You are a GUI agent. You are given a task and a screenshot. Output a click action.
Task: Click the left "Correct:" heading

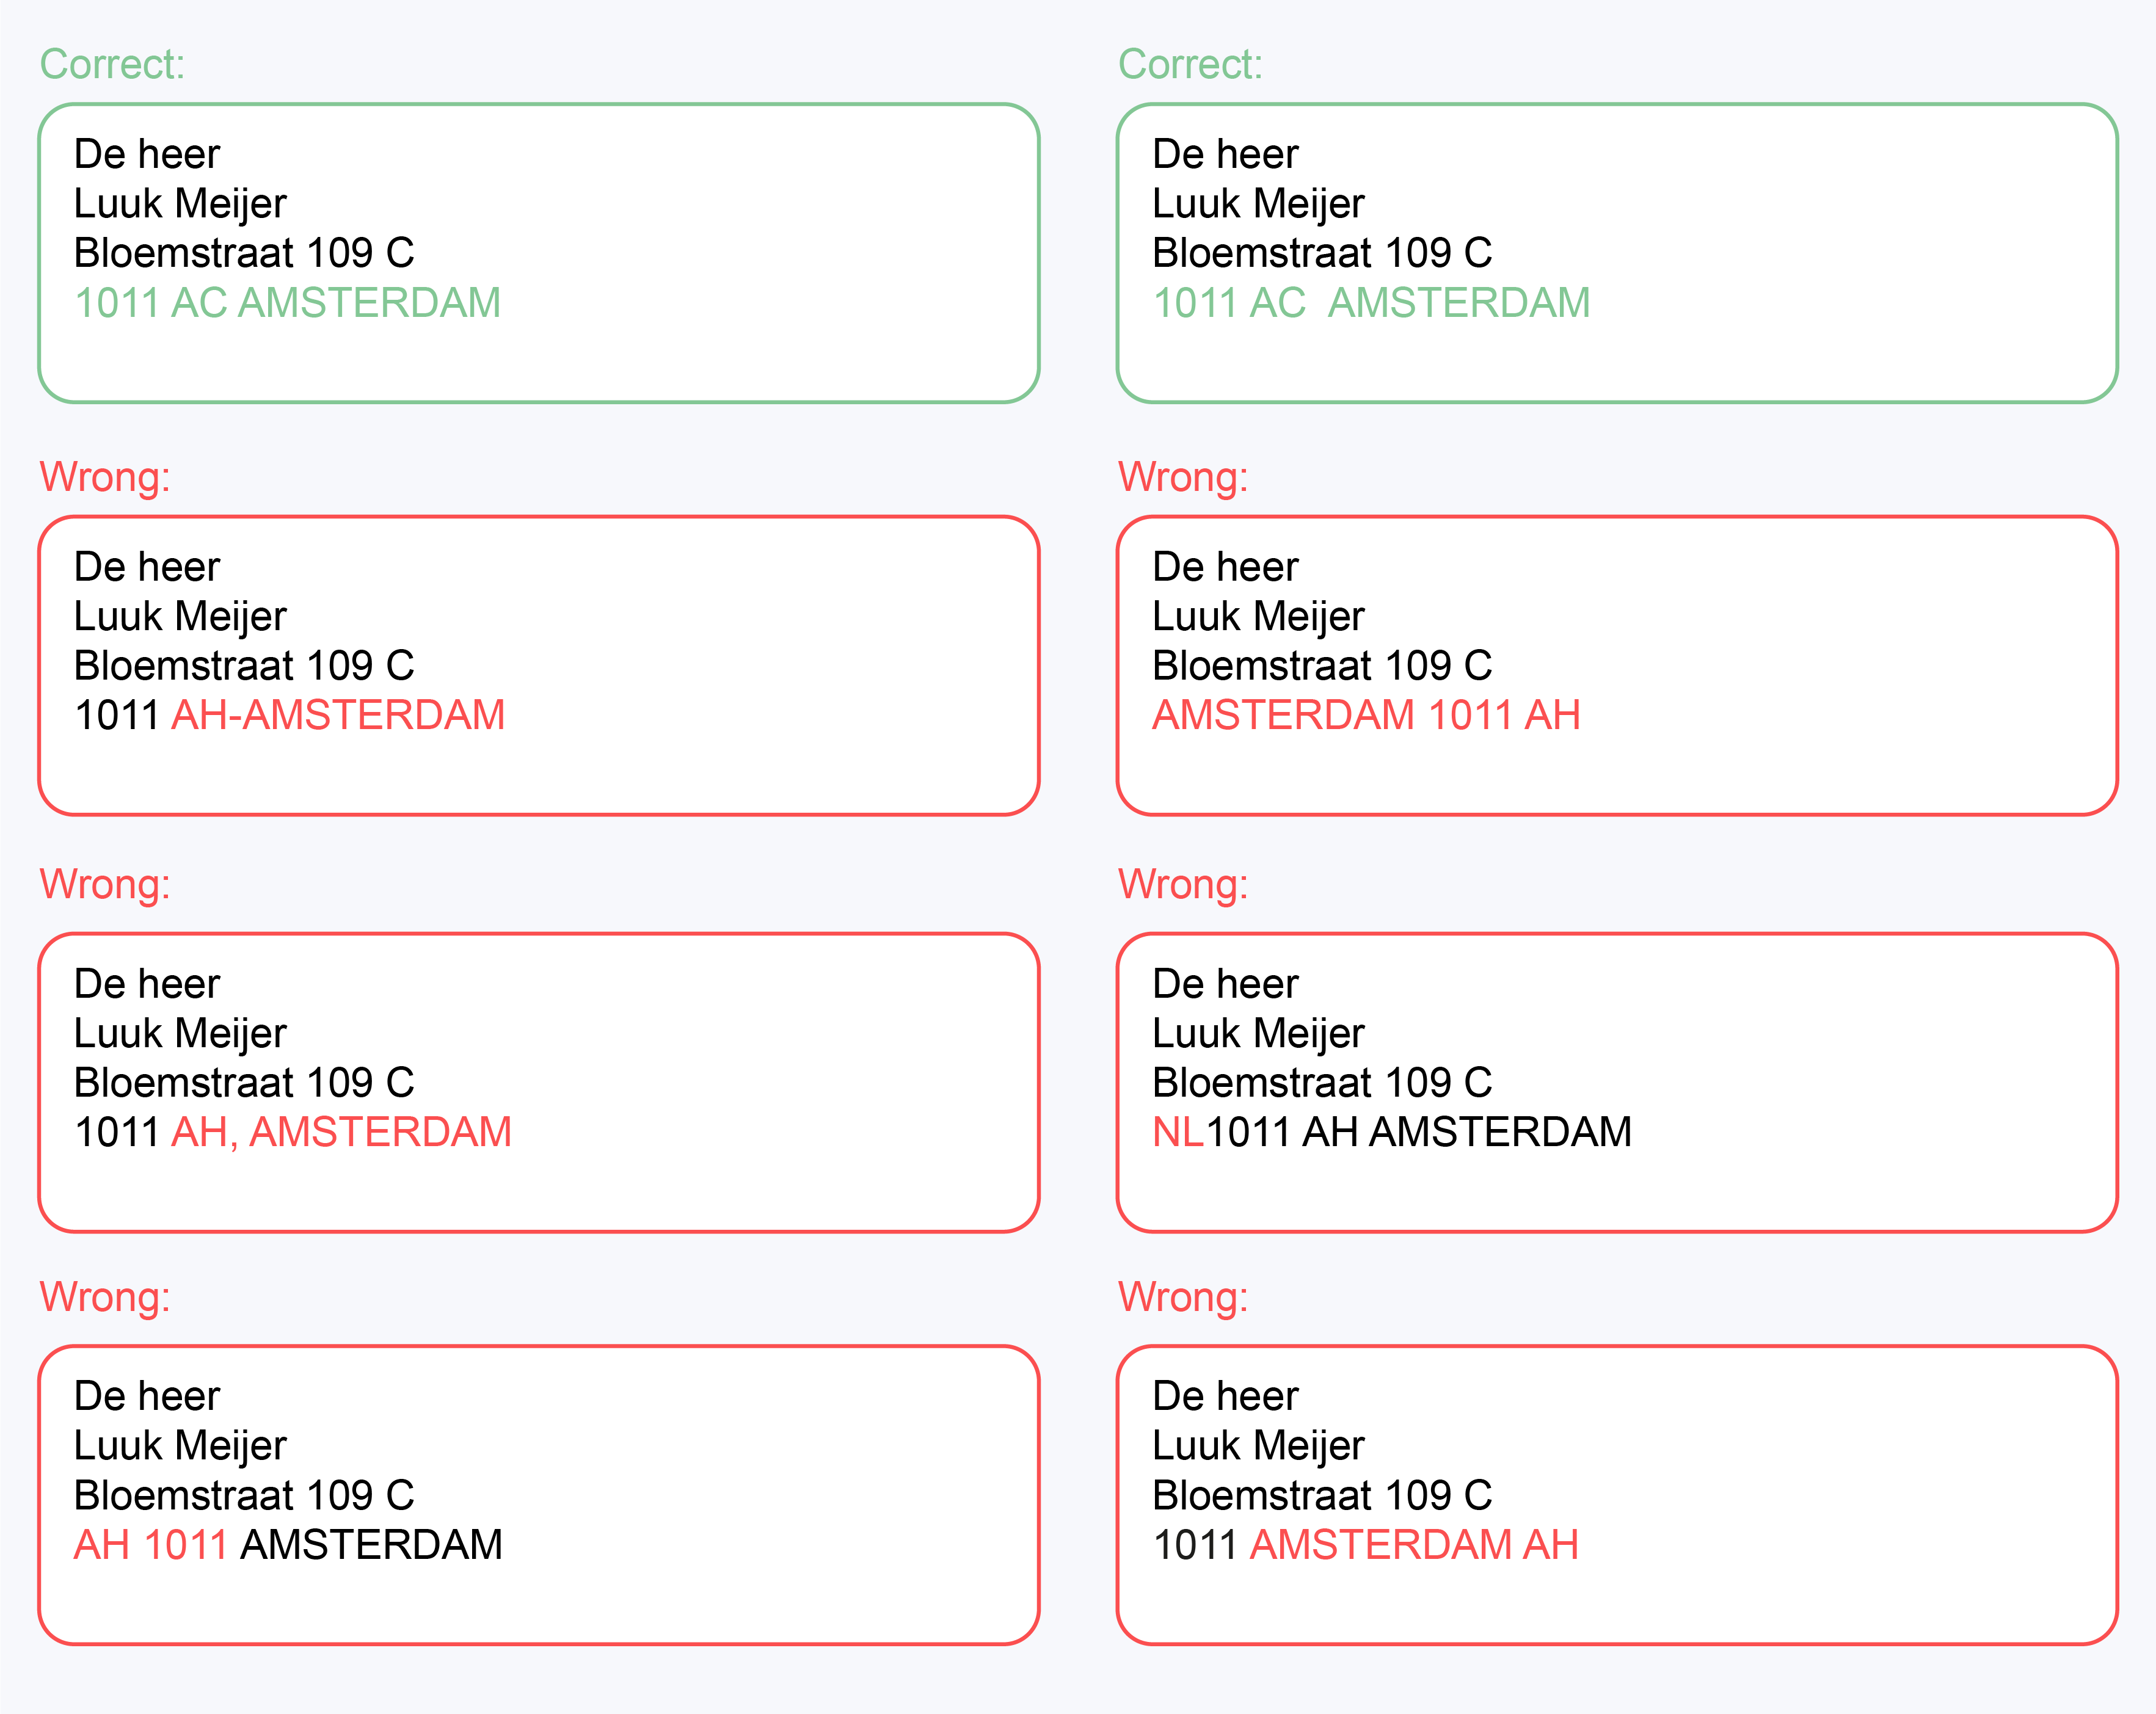112,65
